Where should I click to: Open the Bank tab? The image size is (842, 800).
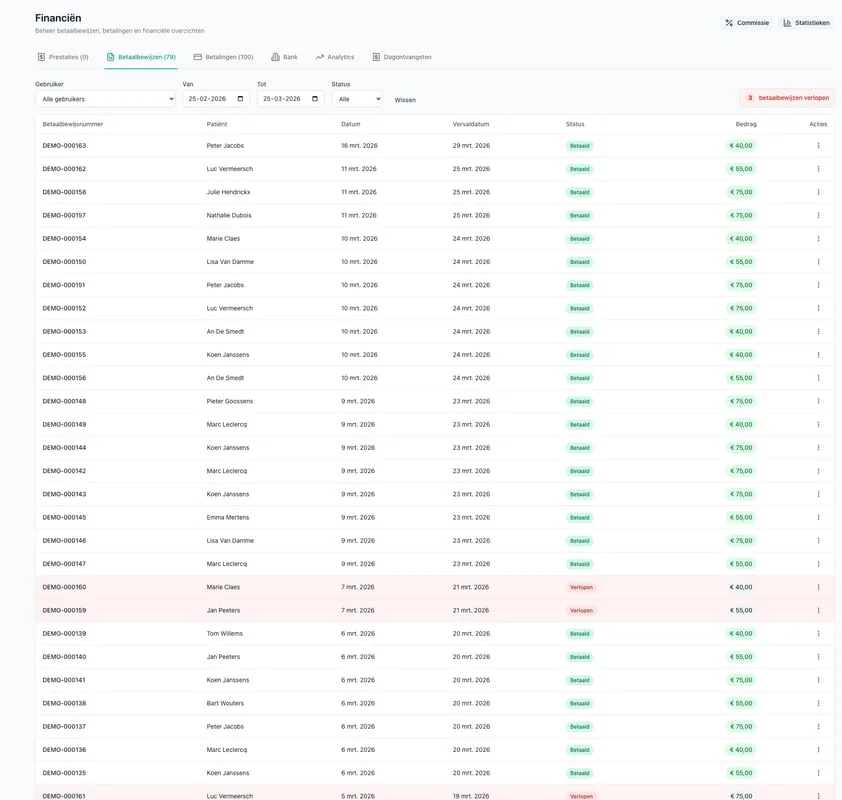[x=284, y=57]
